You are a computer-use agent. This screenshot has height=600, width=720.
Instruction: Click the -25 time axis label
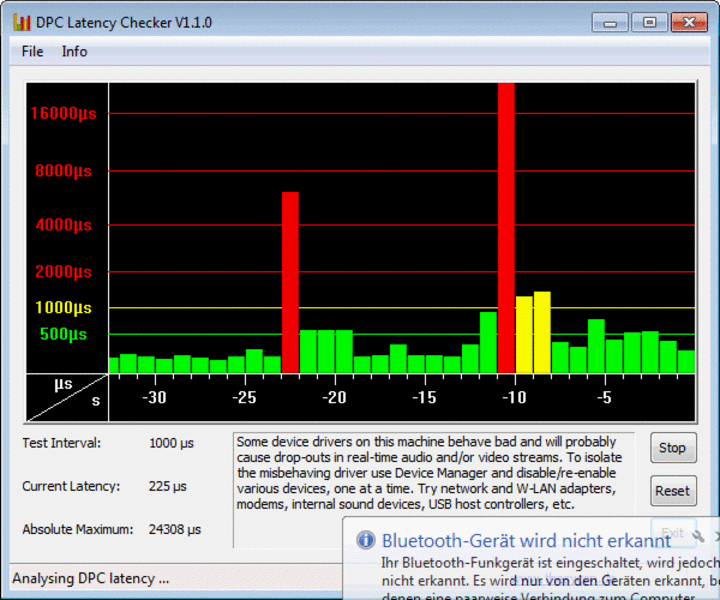(244, 397)
